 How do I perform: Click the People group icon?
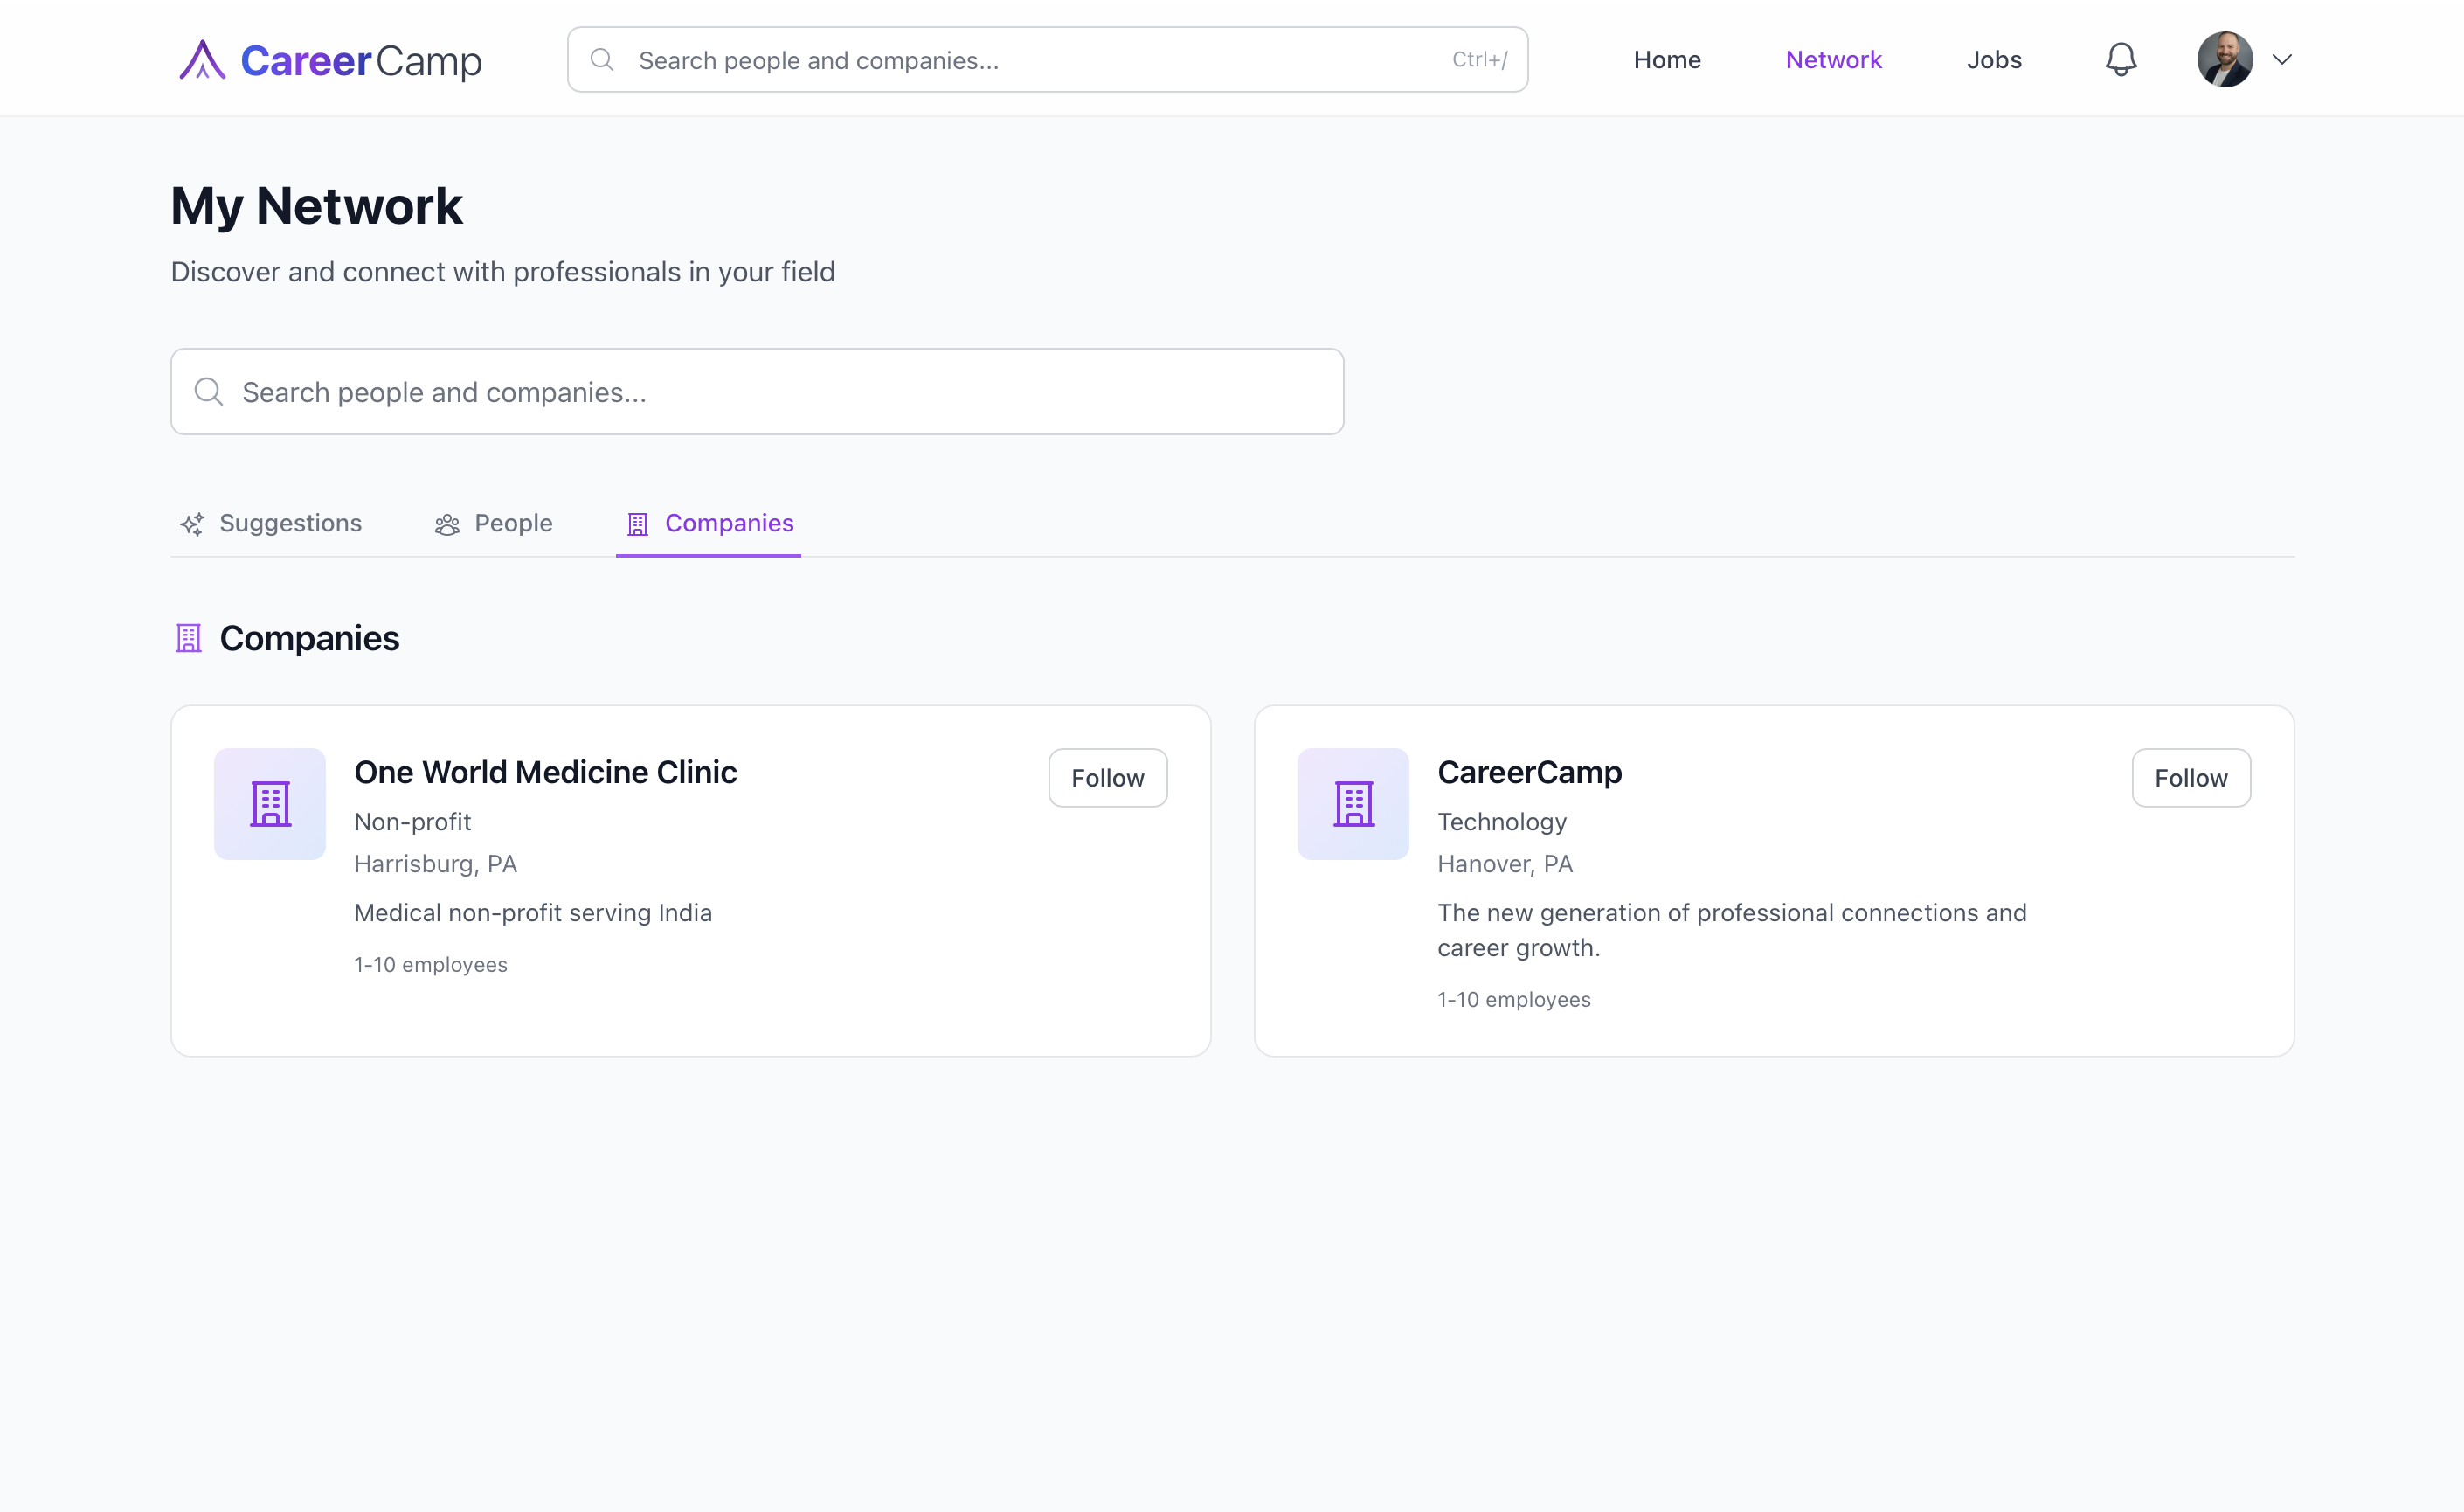[x=447, y=524]
